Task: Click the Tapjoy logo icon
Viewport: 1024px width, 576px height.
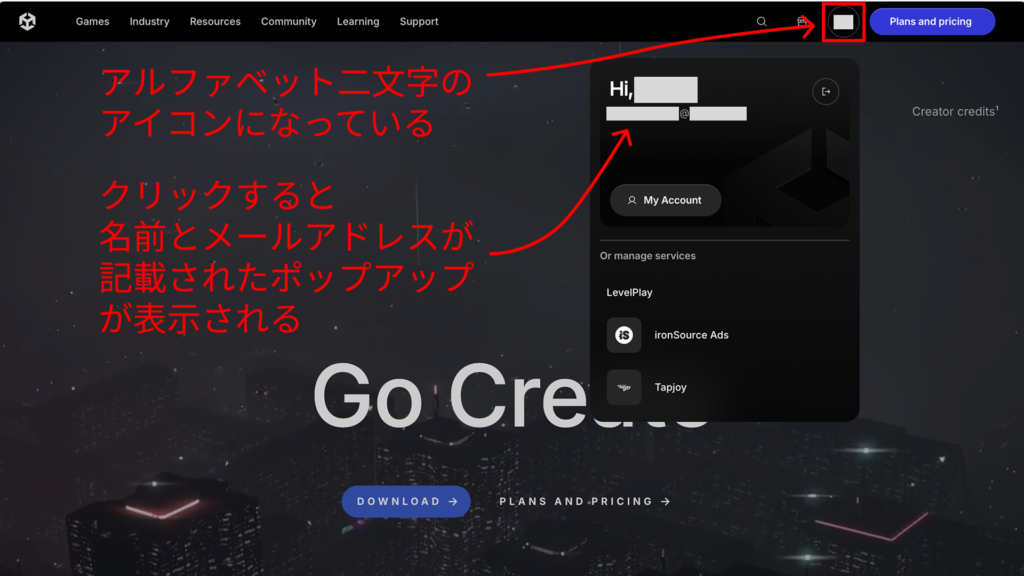Action: tap(624, 387)
